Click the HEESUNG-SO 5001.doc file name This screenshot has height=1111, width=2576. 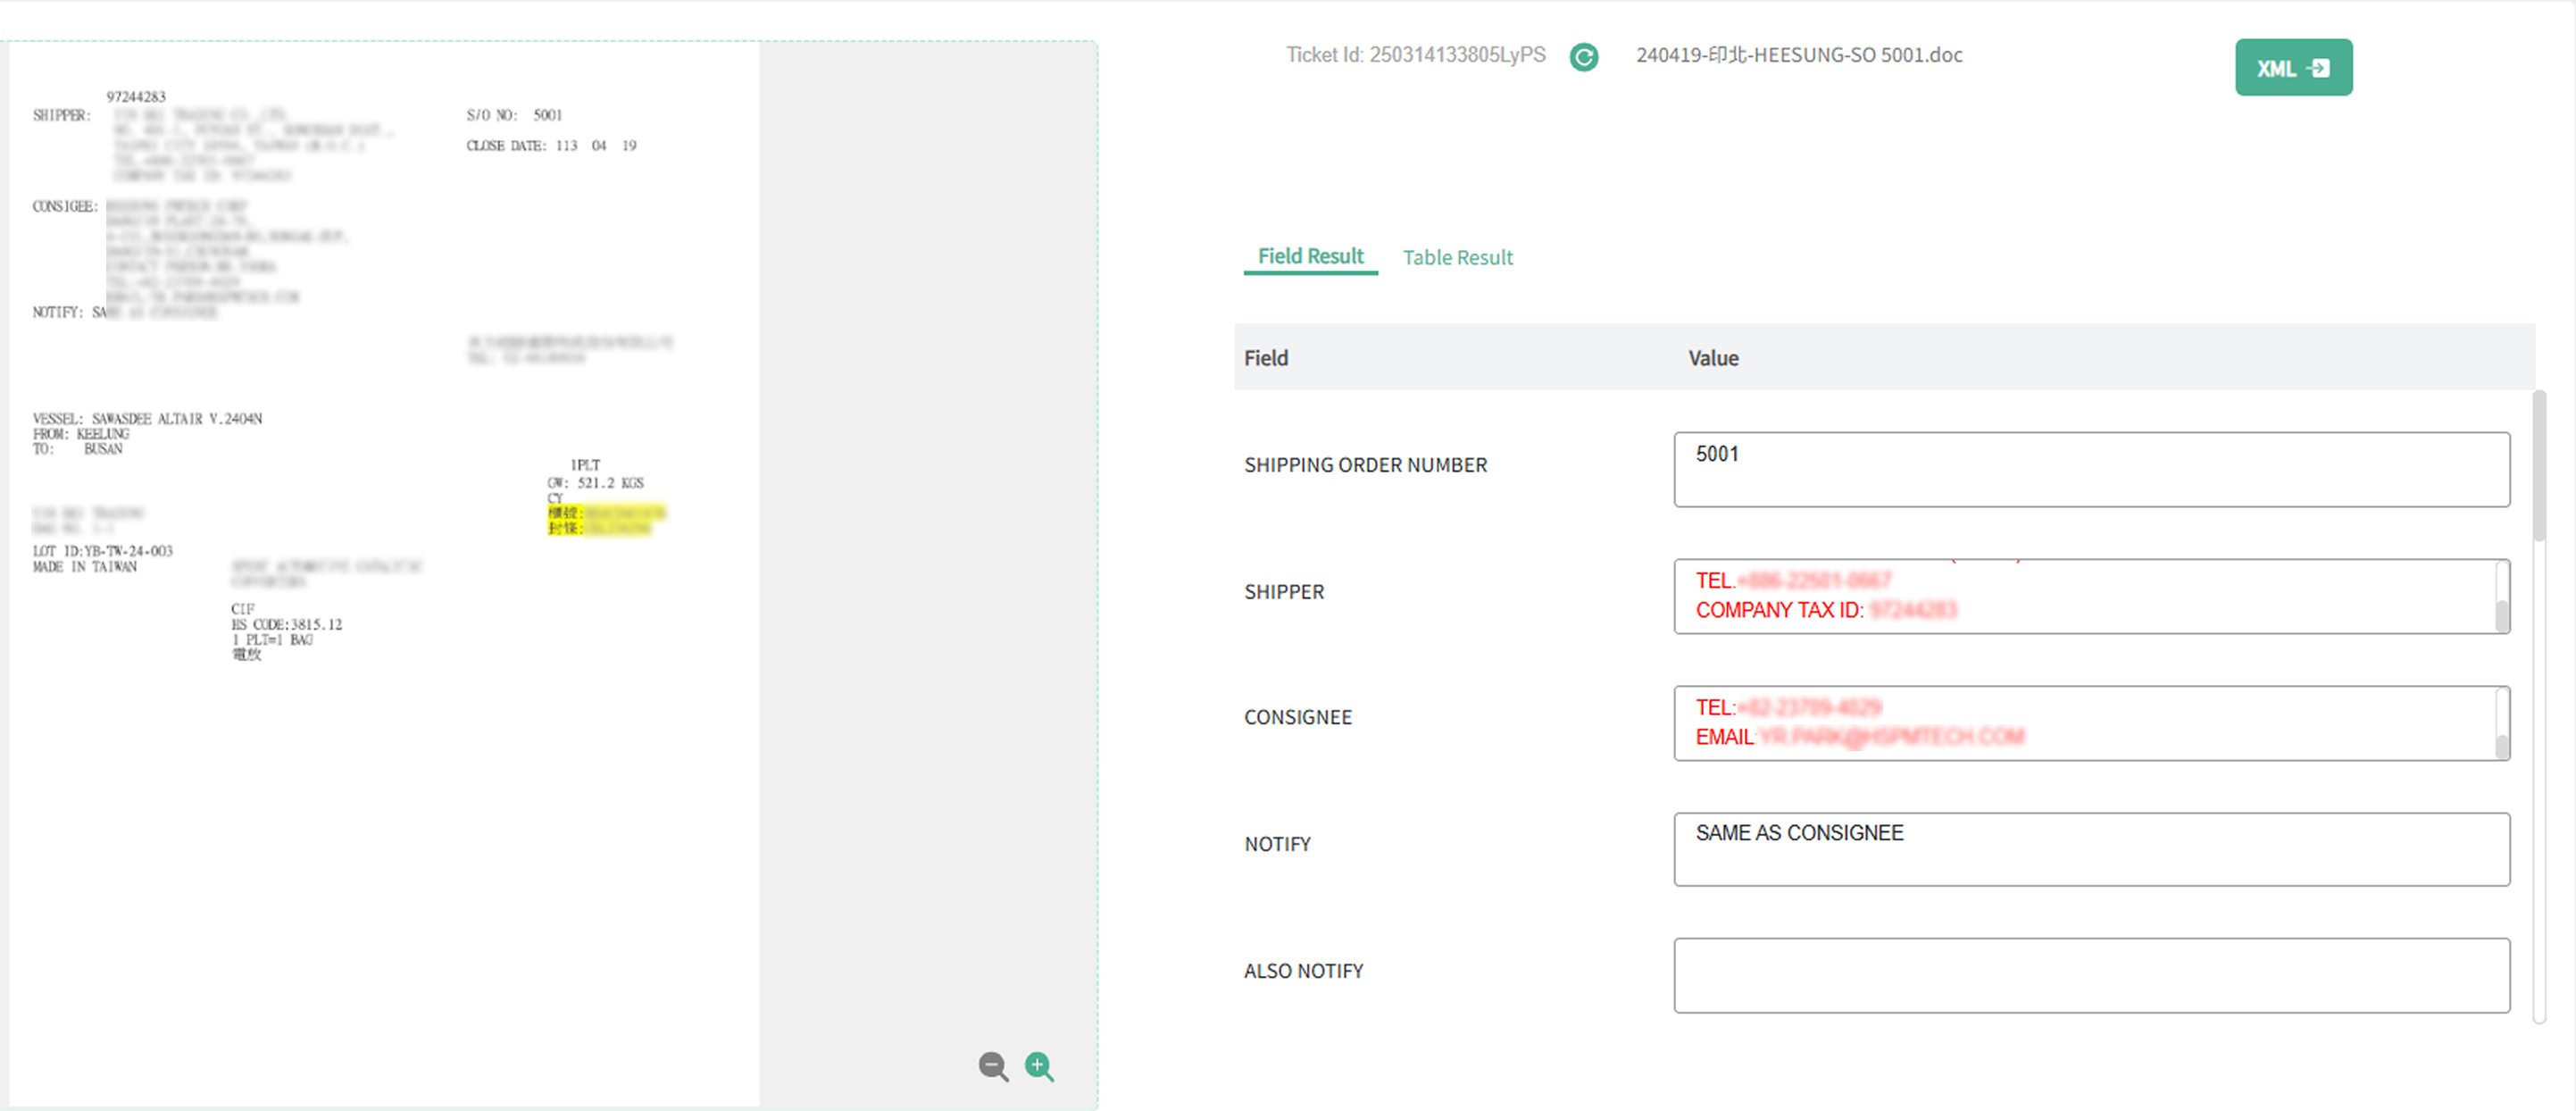(x=1798, y=55)
